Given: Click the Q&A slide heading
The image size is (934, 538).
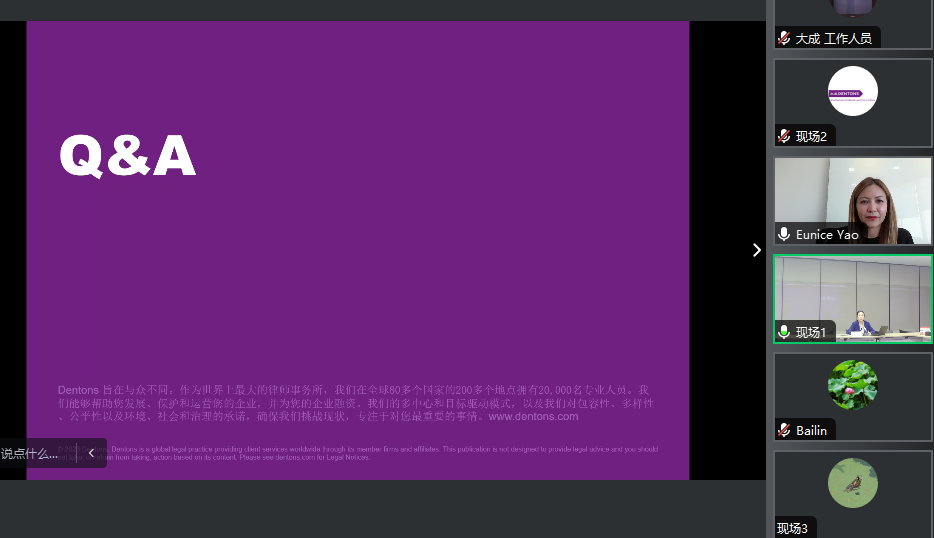Looking at the screenshot, I should coord(127,156).
